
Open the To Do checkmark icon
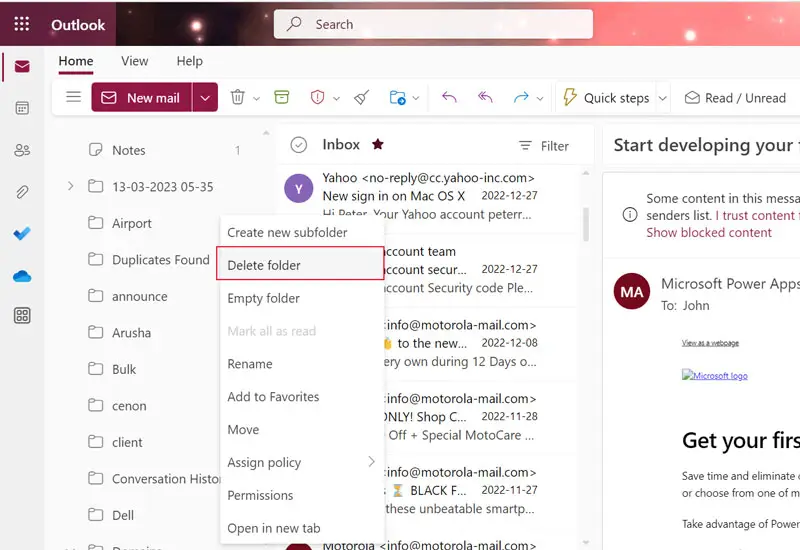tap(21, 234)
